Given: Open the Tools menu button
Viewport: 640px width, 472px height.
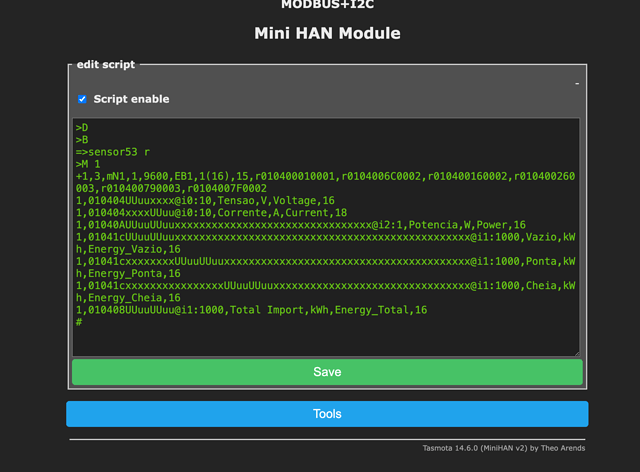Looking at the screenshot, I should (327, 414).
